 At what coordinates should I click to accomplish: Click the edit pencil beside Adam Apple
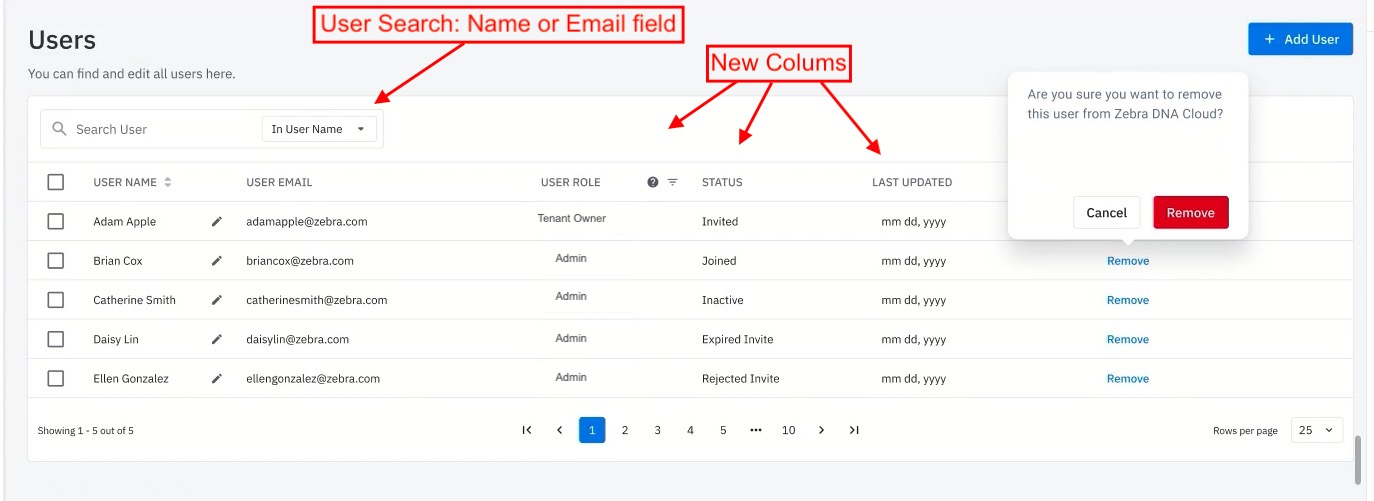coord(217,221)
